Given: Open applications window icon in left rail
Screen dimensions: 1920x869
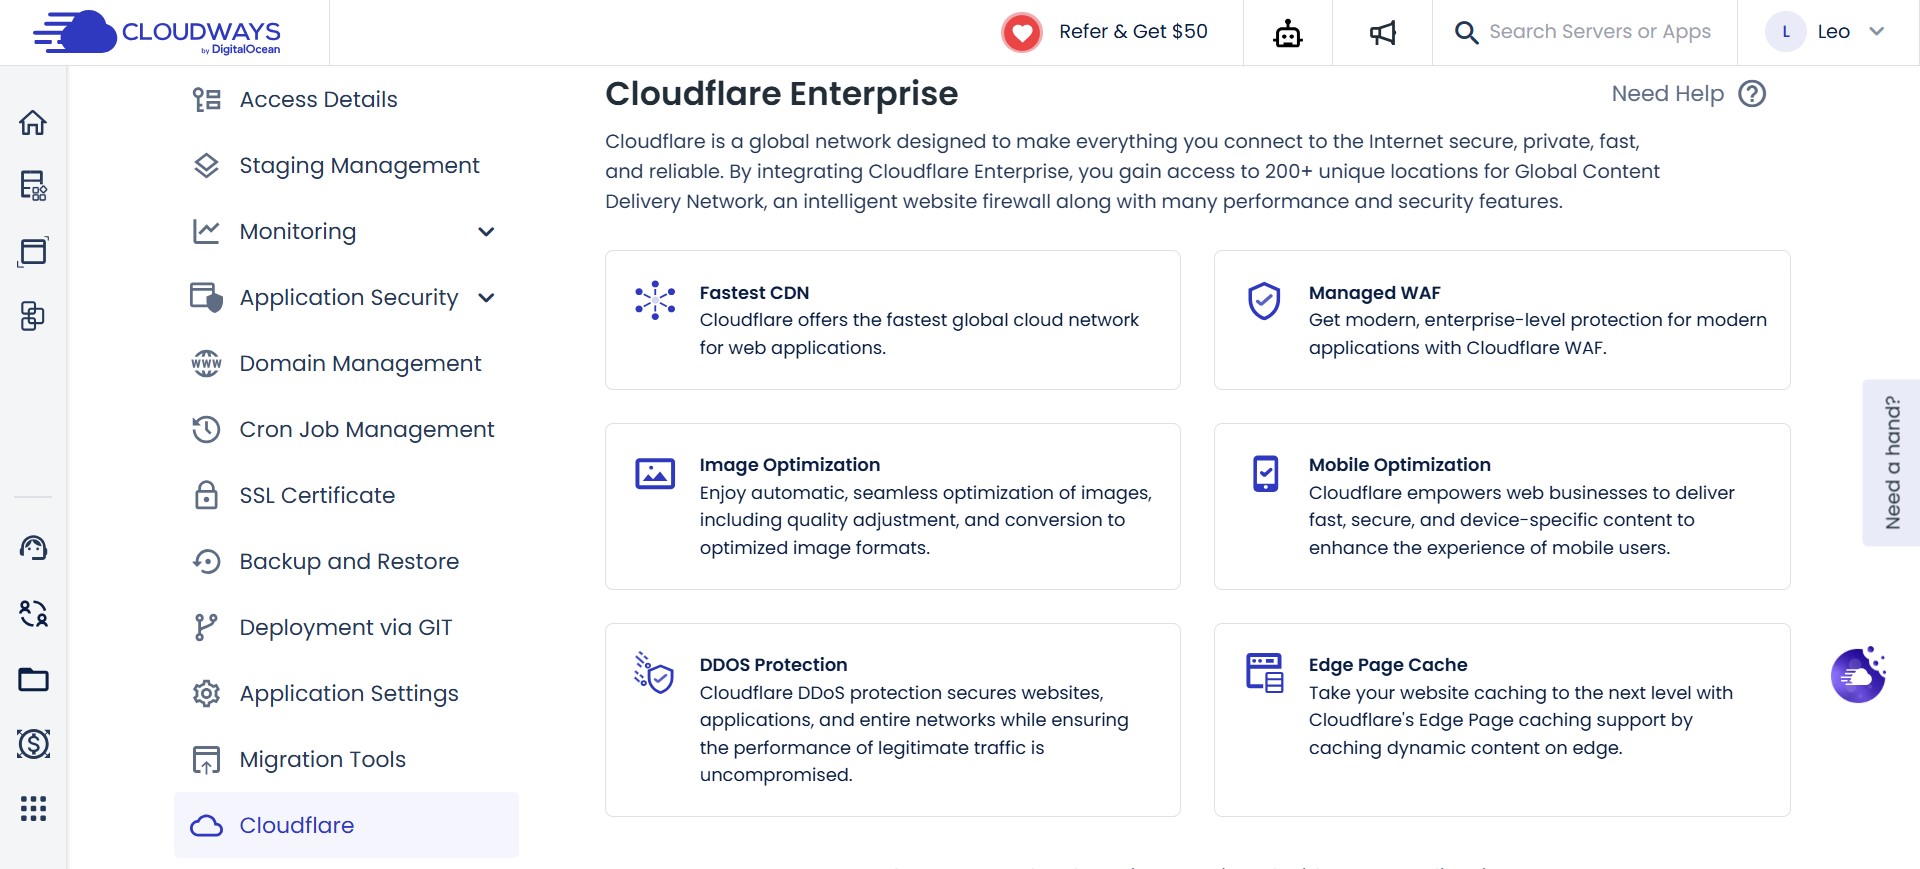Looking at the screenshot, I should [x=33, y=251].
